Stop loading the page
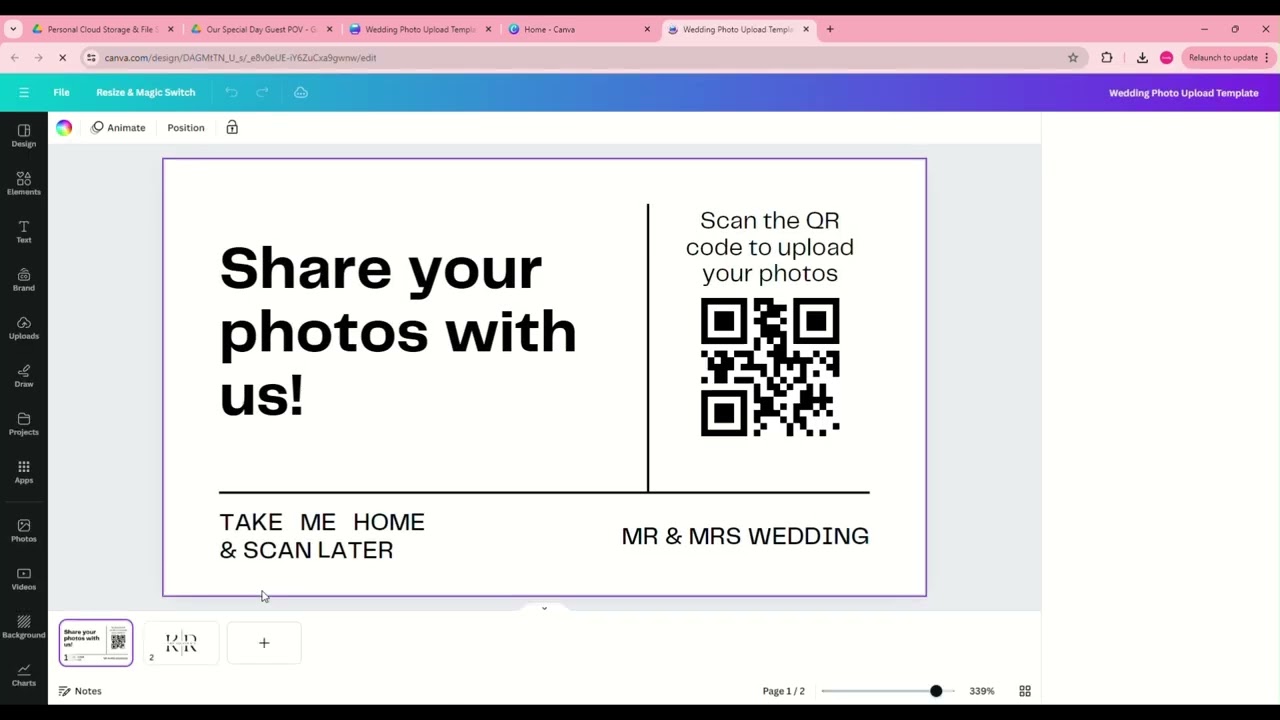The height and width of the screenshot is (720, 1280). click(x=62, y=57)
